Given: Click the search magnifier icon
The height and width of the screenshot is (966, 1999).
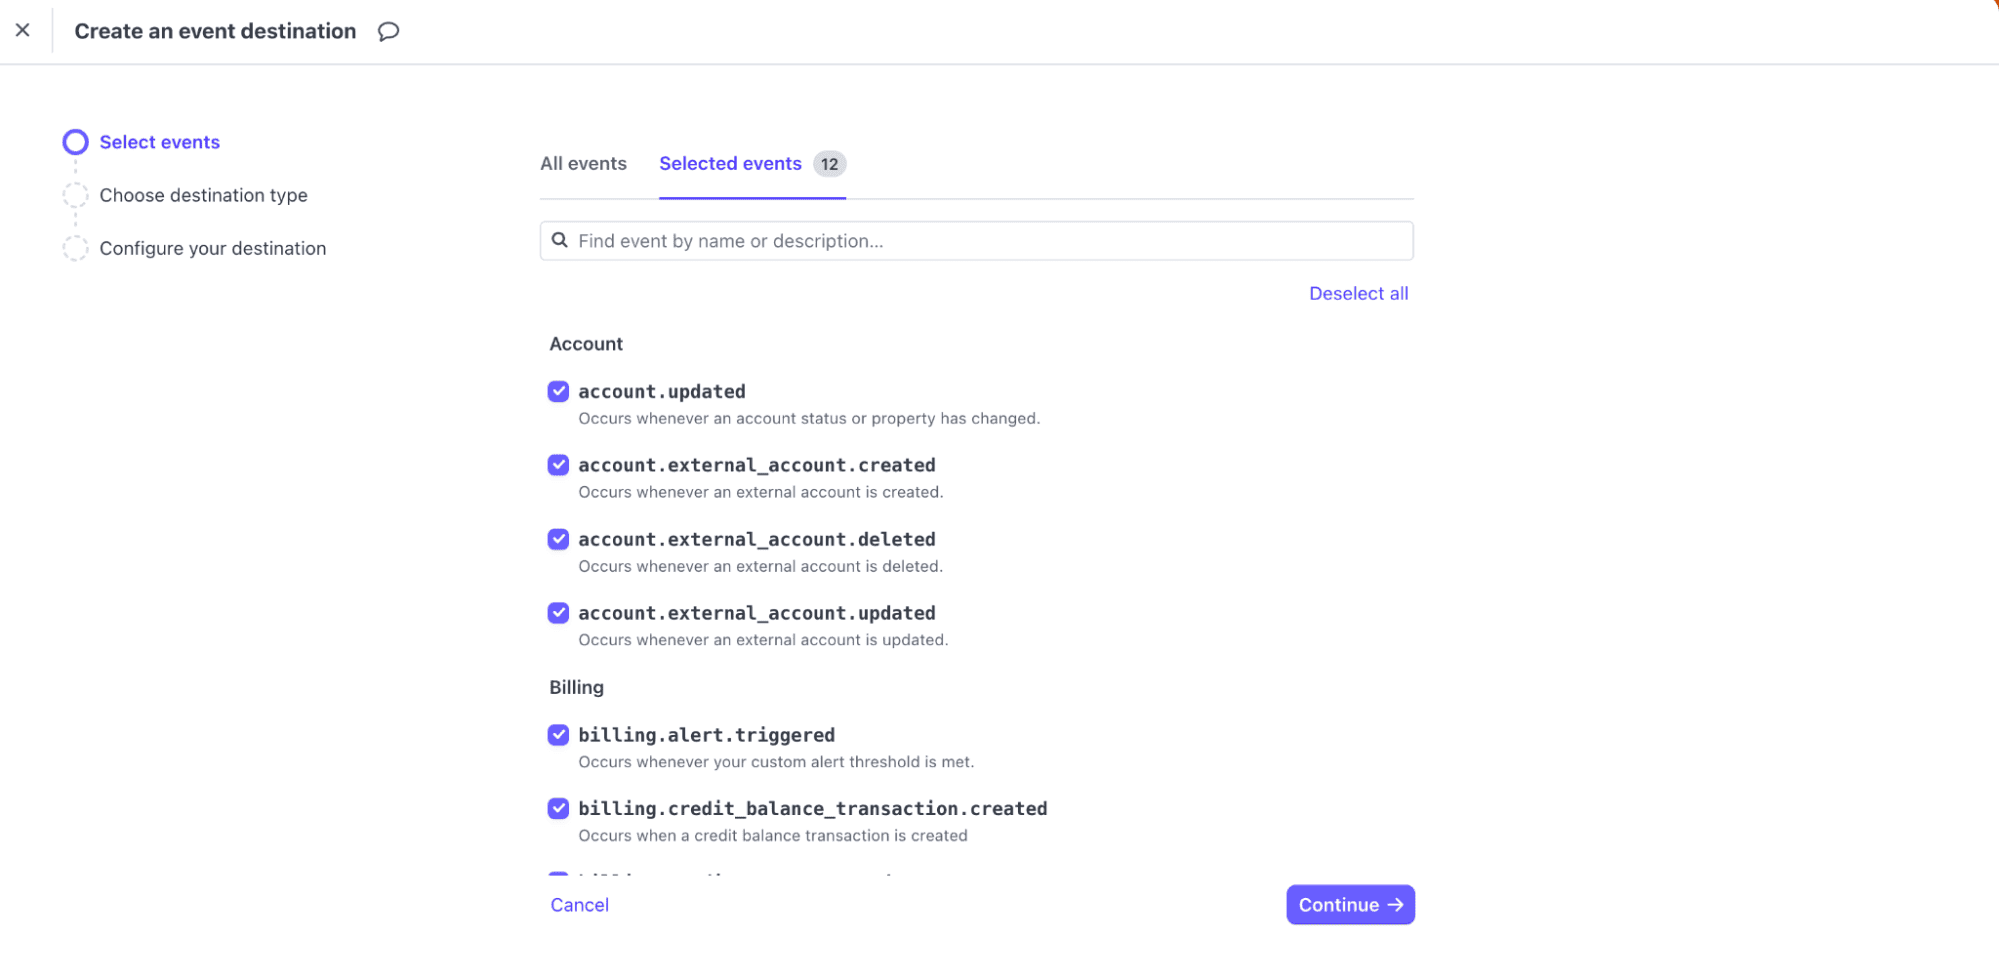Looking at the screenshot, I should click(560, 240).
